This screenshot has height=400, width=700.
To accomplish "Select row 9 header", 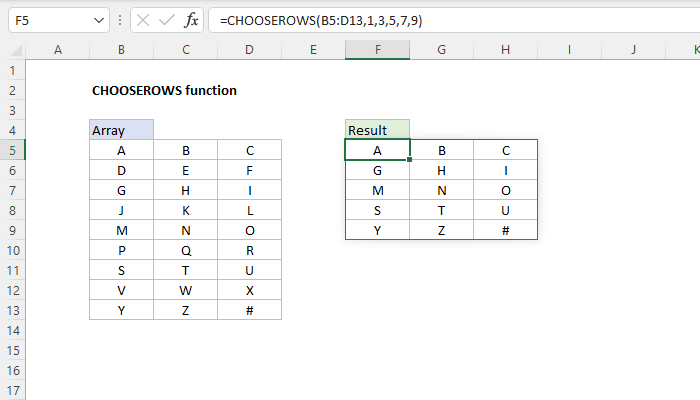I will pos(12,230).
